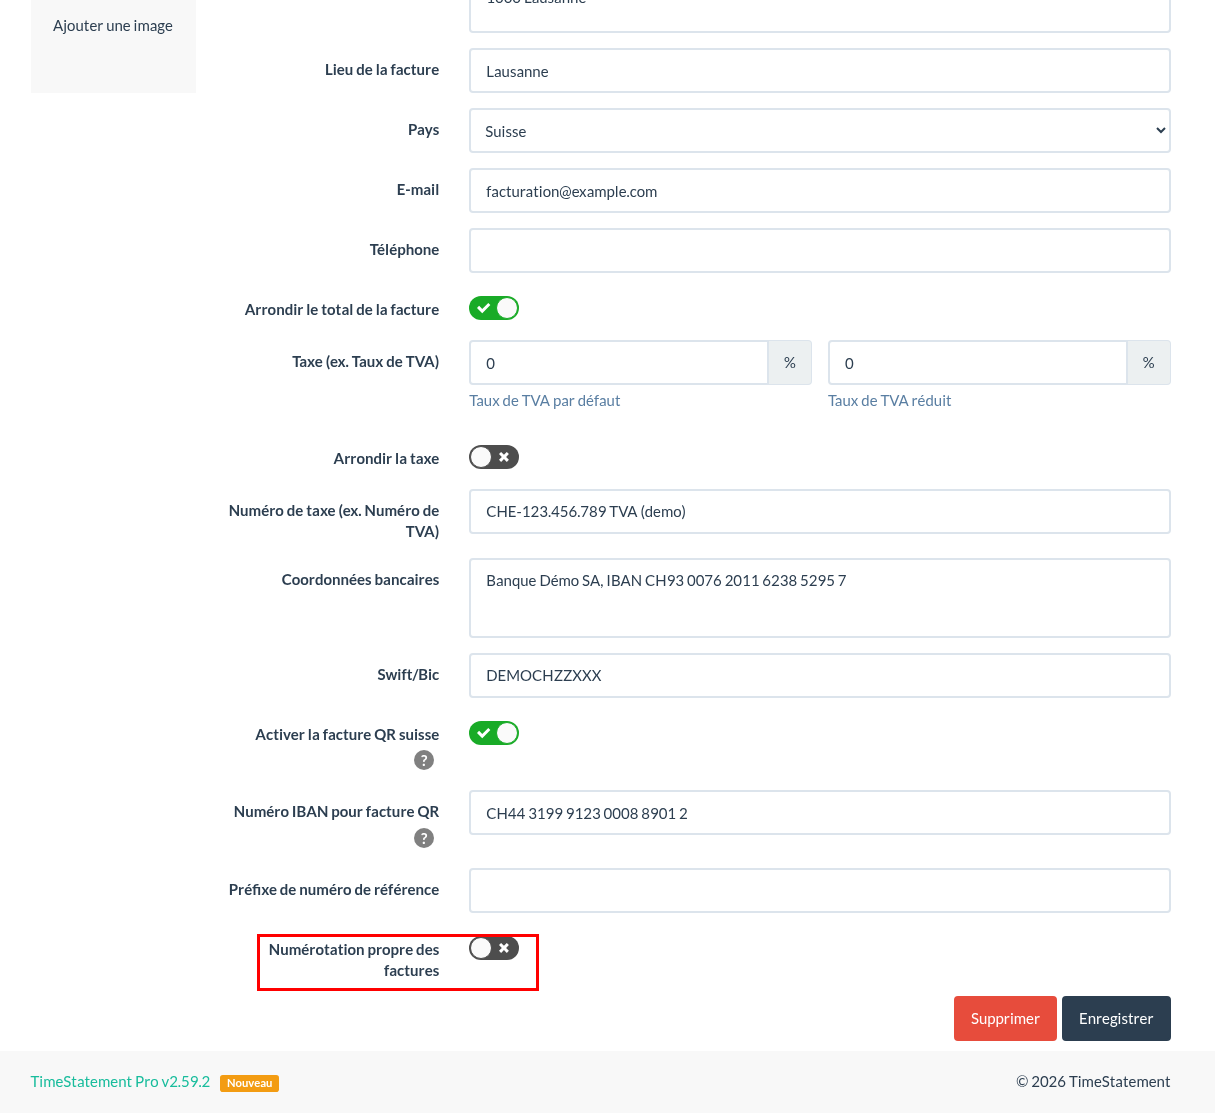Image resolution: width=1215 pixels, height=1113 pixels.
Task: Save settings with Enregistrer button
Action: (1116, 1018)
